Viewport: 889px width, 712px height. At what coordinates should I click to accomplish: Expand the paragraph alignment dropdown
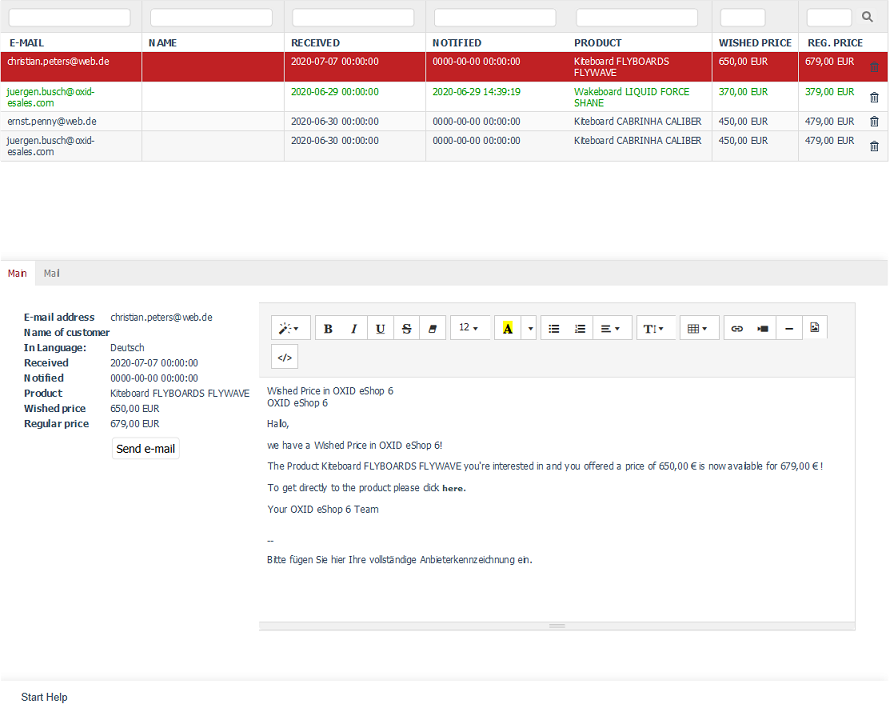[x=610, y=328]
